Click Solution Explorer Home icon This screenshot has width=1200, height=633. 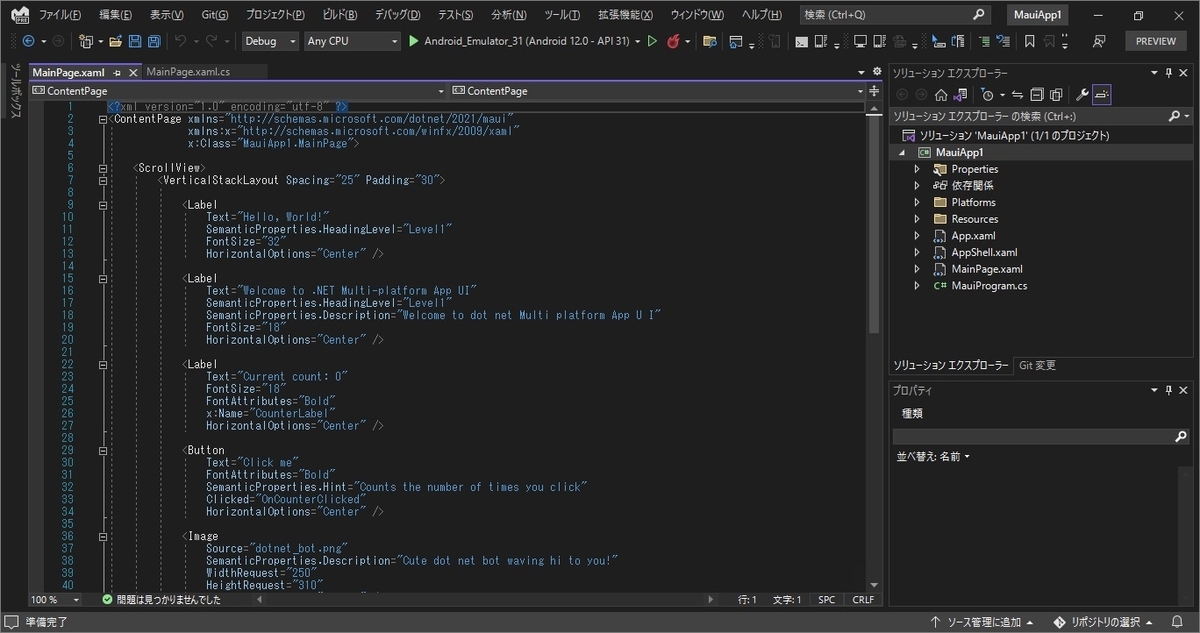click(x=941, y=95)
